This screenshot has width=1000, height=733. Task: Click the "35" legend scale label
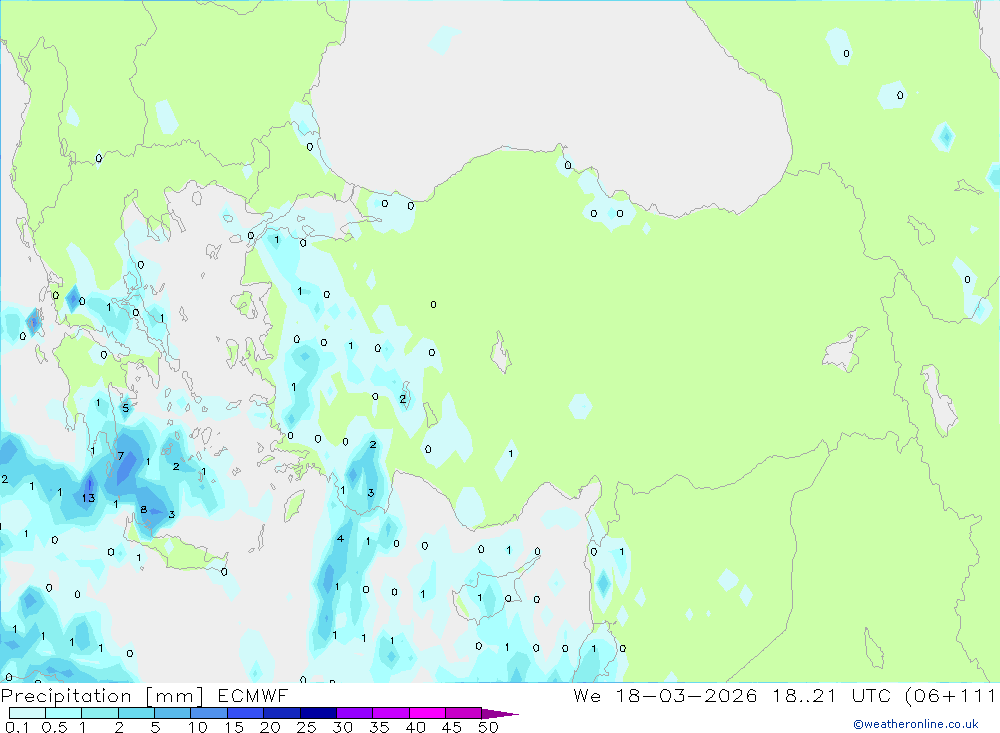pos(379,727)
